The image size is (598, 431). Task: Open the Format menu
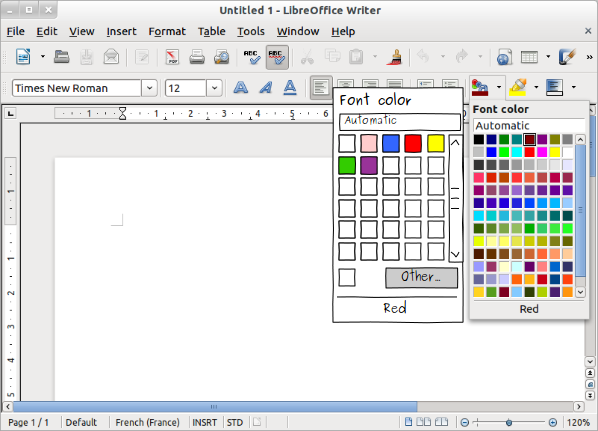pyautogui.click(x=167, y=31)
